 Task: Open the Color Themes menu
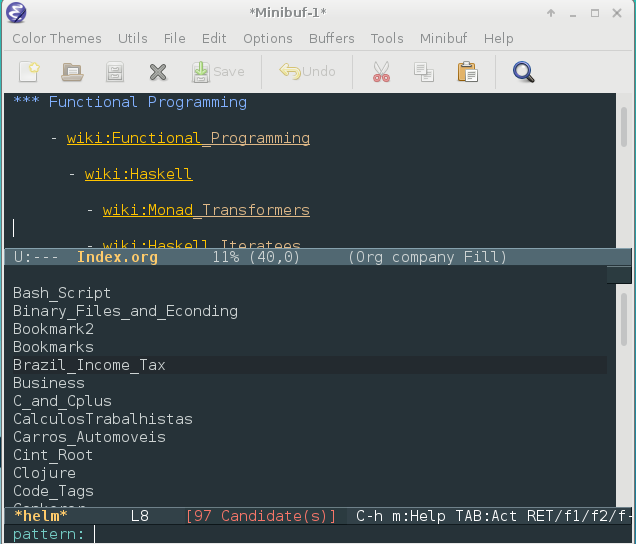click(x=57, y=39)
